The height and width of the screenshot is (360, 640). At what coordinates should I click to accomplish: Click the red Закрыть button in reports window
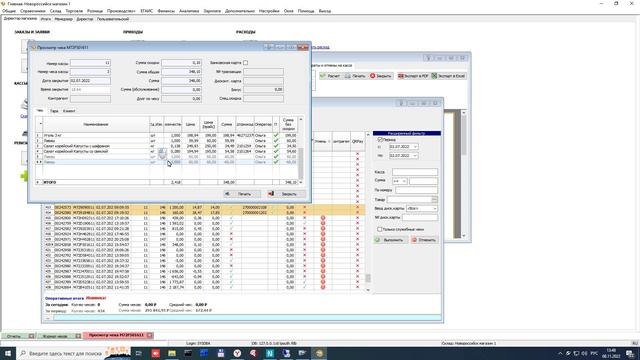pos(381,76)
